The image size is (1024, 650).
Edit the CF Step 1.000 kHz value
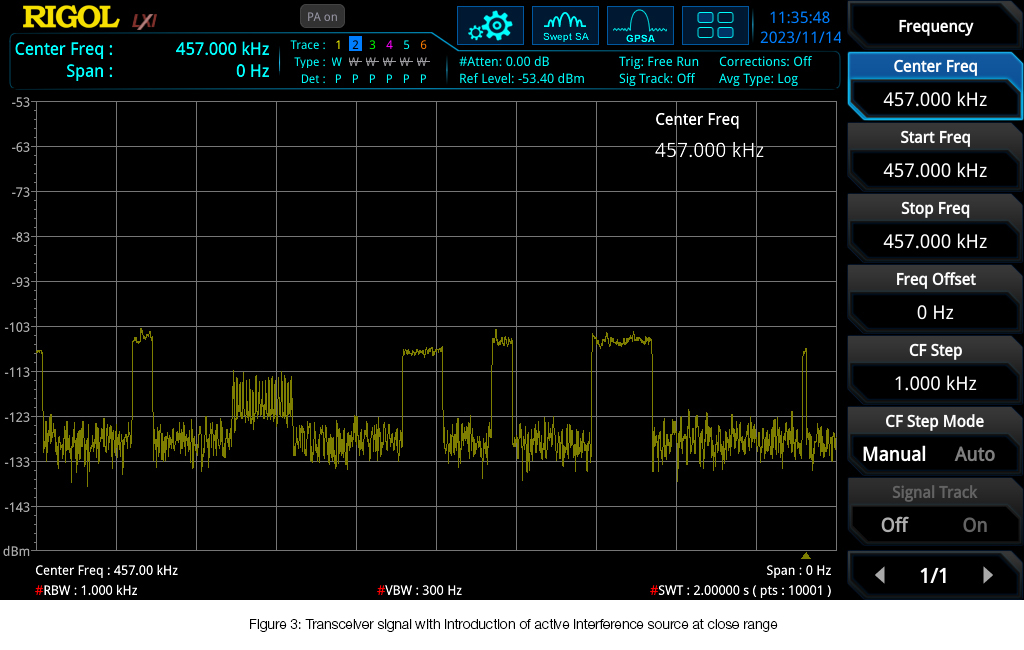935,383
